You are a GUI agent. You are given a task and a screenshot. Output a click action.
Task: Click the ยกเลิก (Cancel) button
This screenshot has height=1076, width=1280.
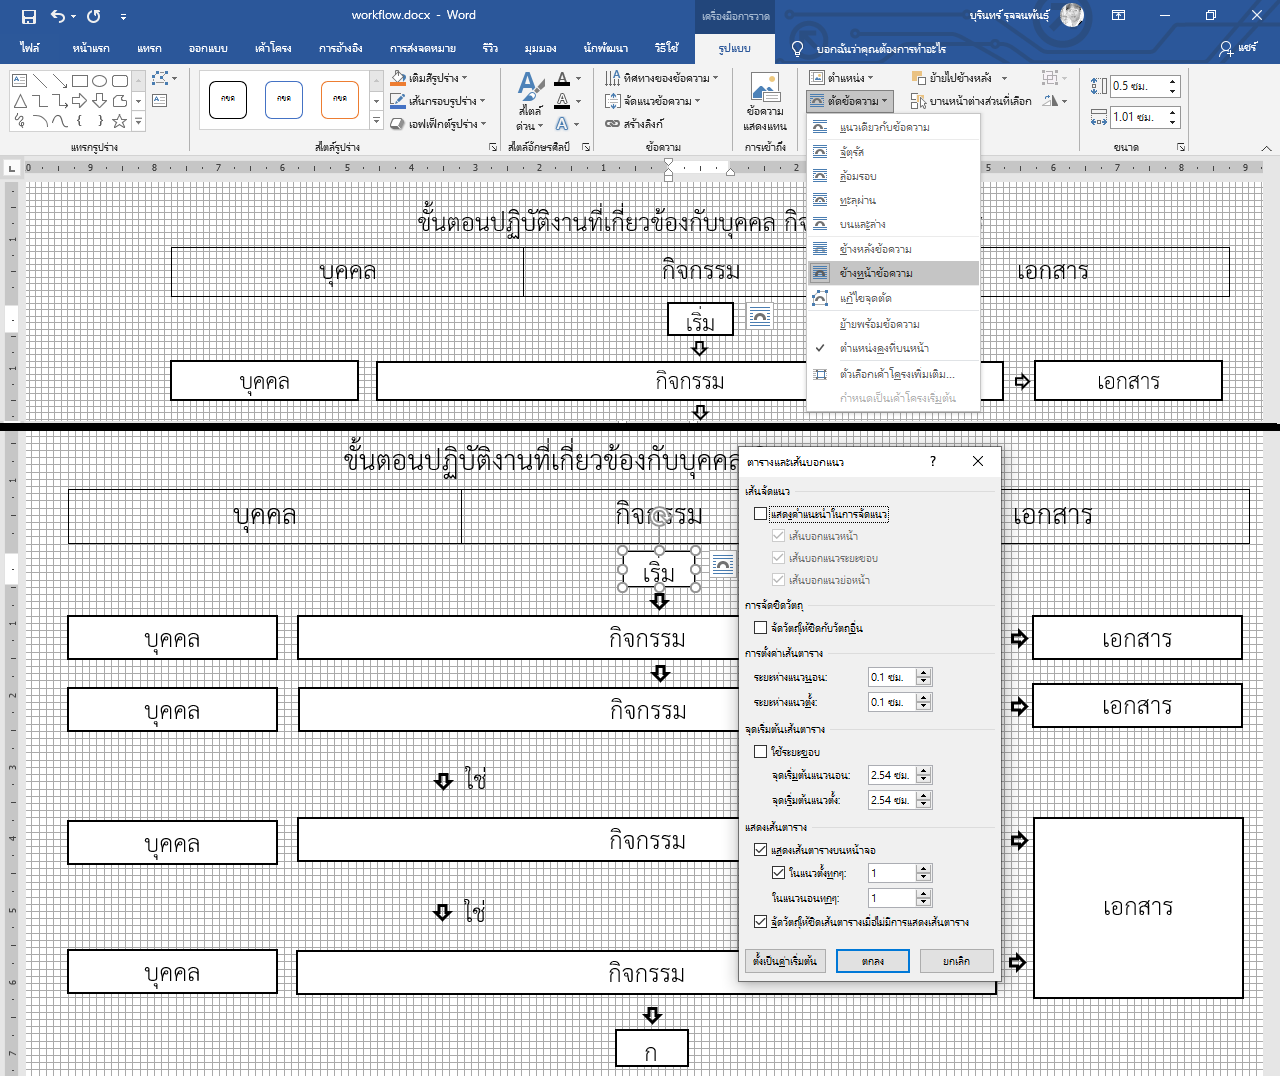tap(956, 961)
